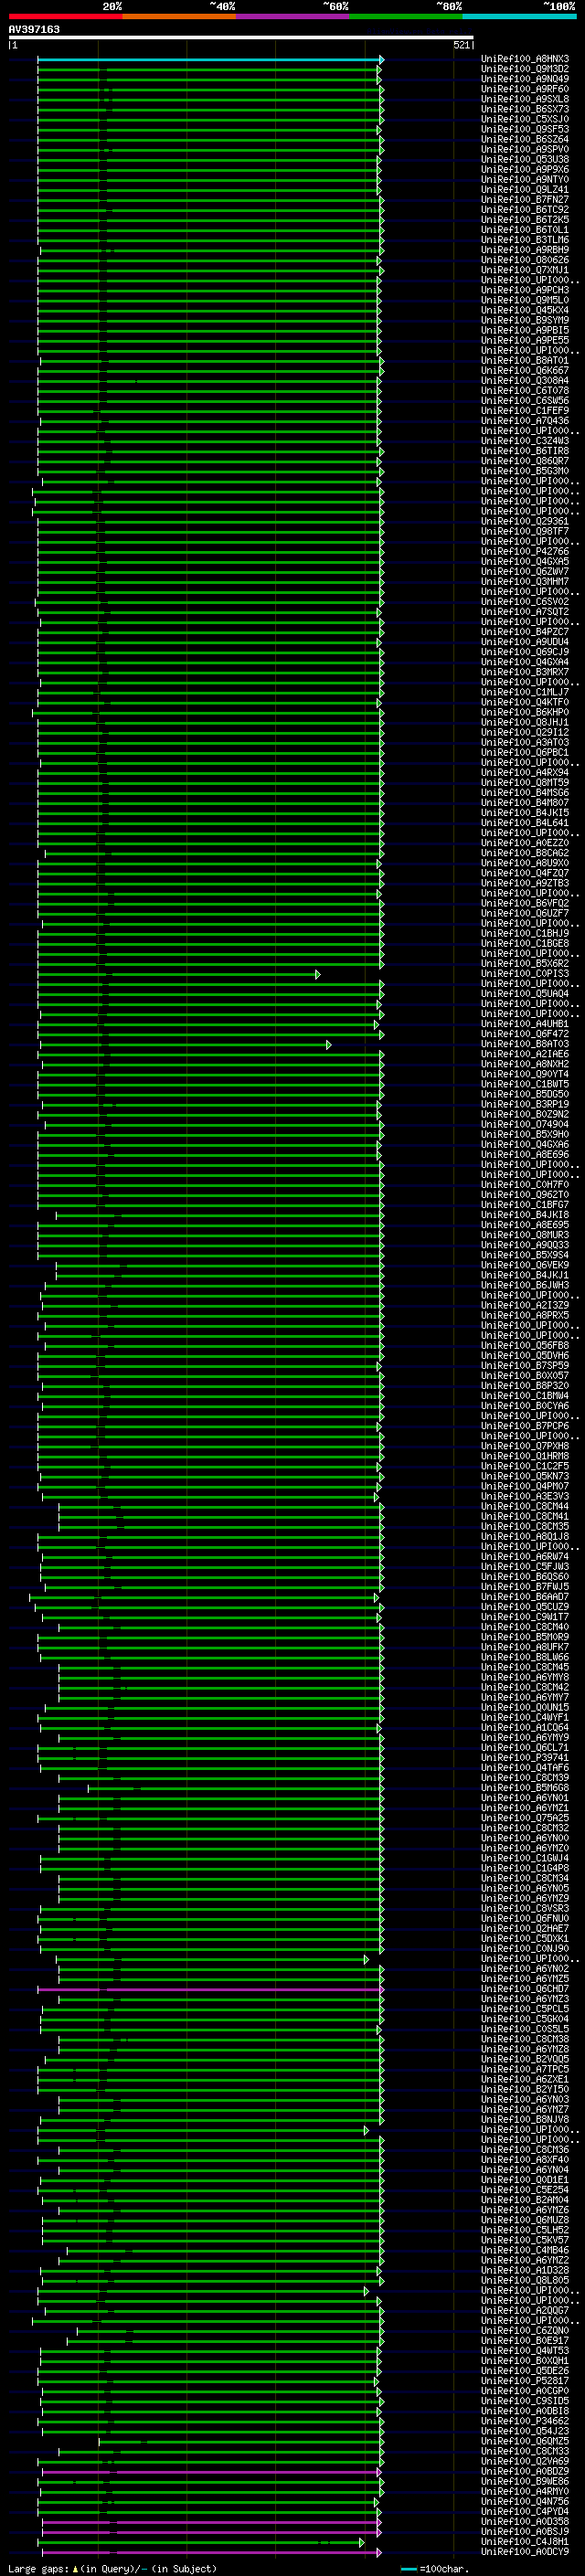Click the label UniRef100_Q45KX4
Image resolution: width=585 pixels, height=2576 pixels.
(525, 310)
